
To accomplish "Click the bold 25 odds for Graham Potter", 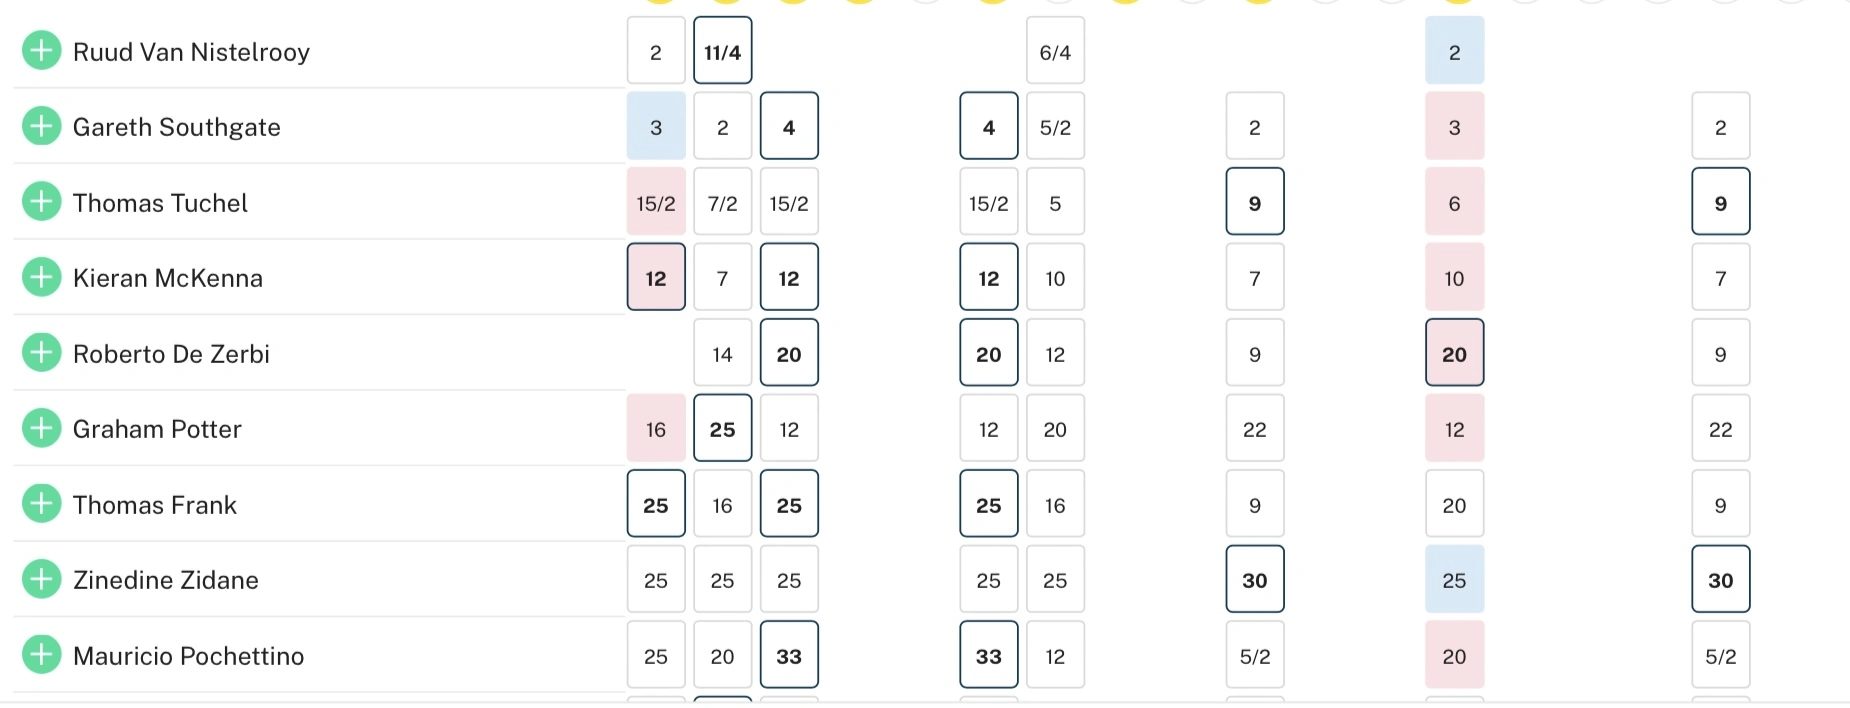I will (722, 429).
